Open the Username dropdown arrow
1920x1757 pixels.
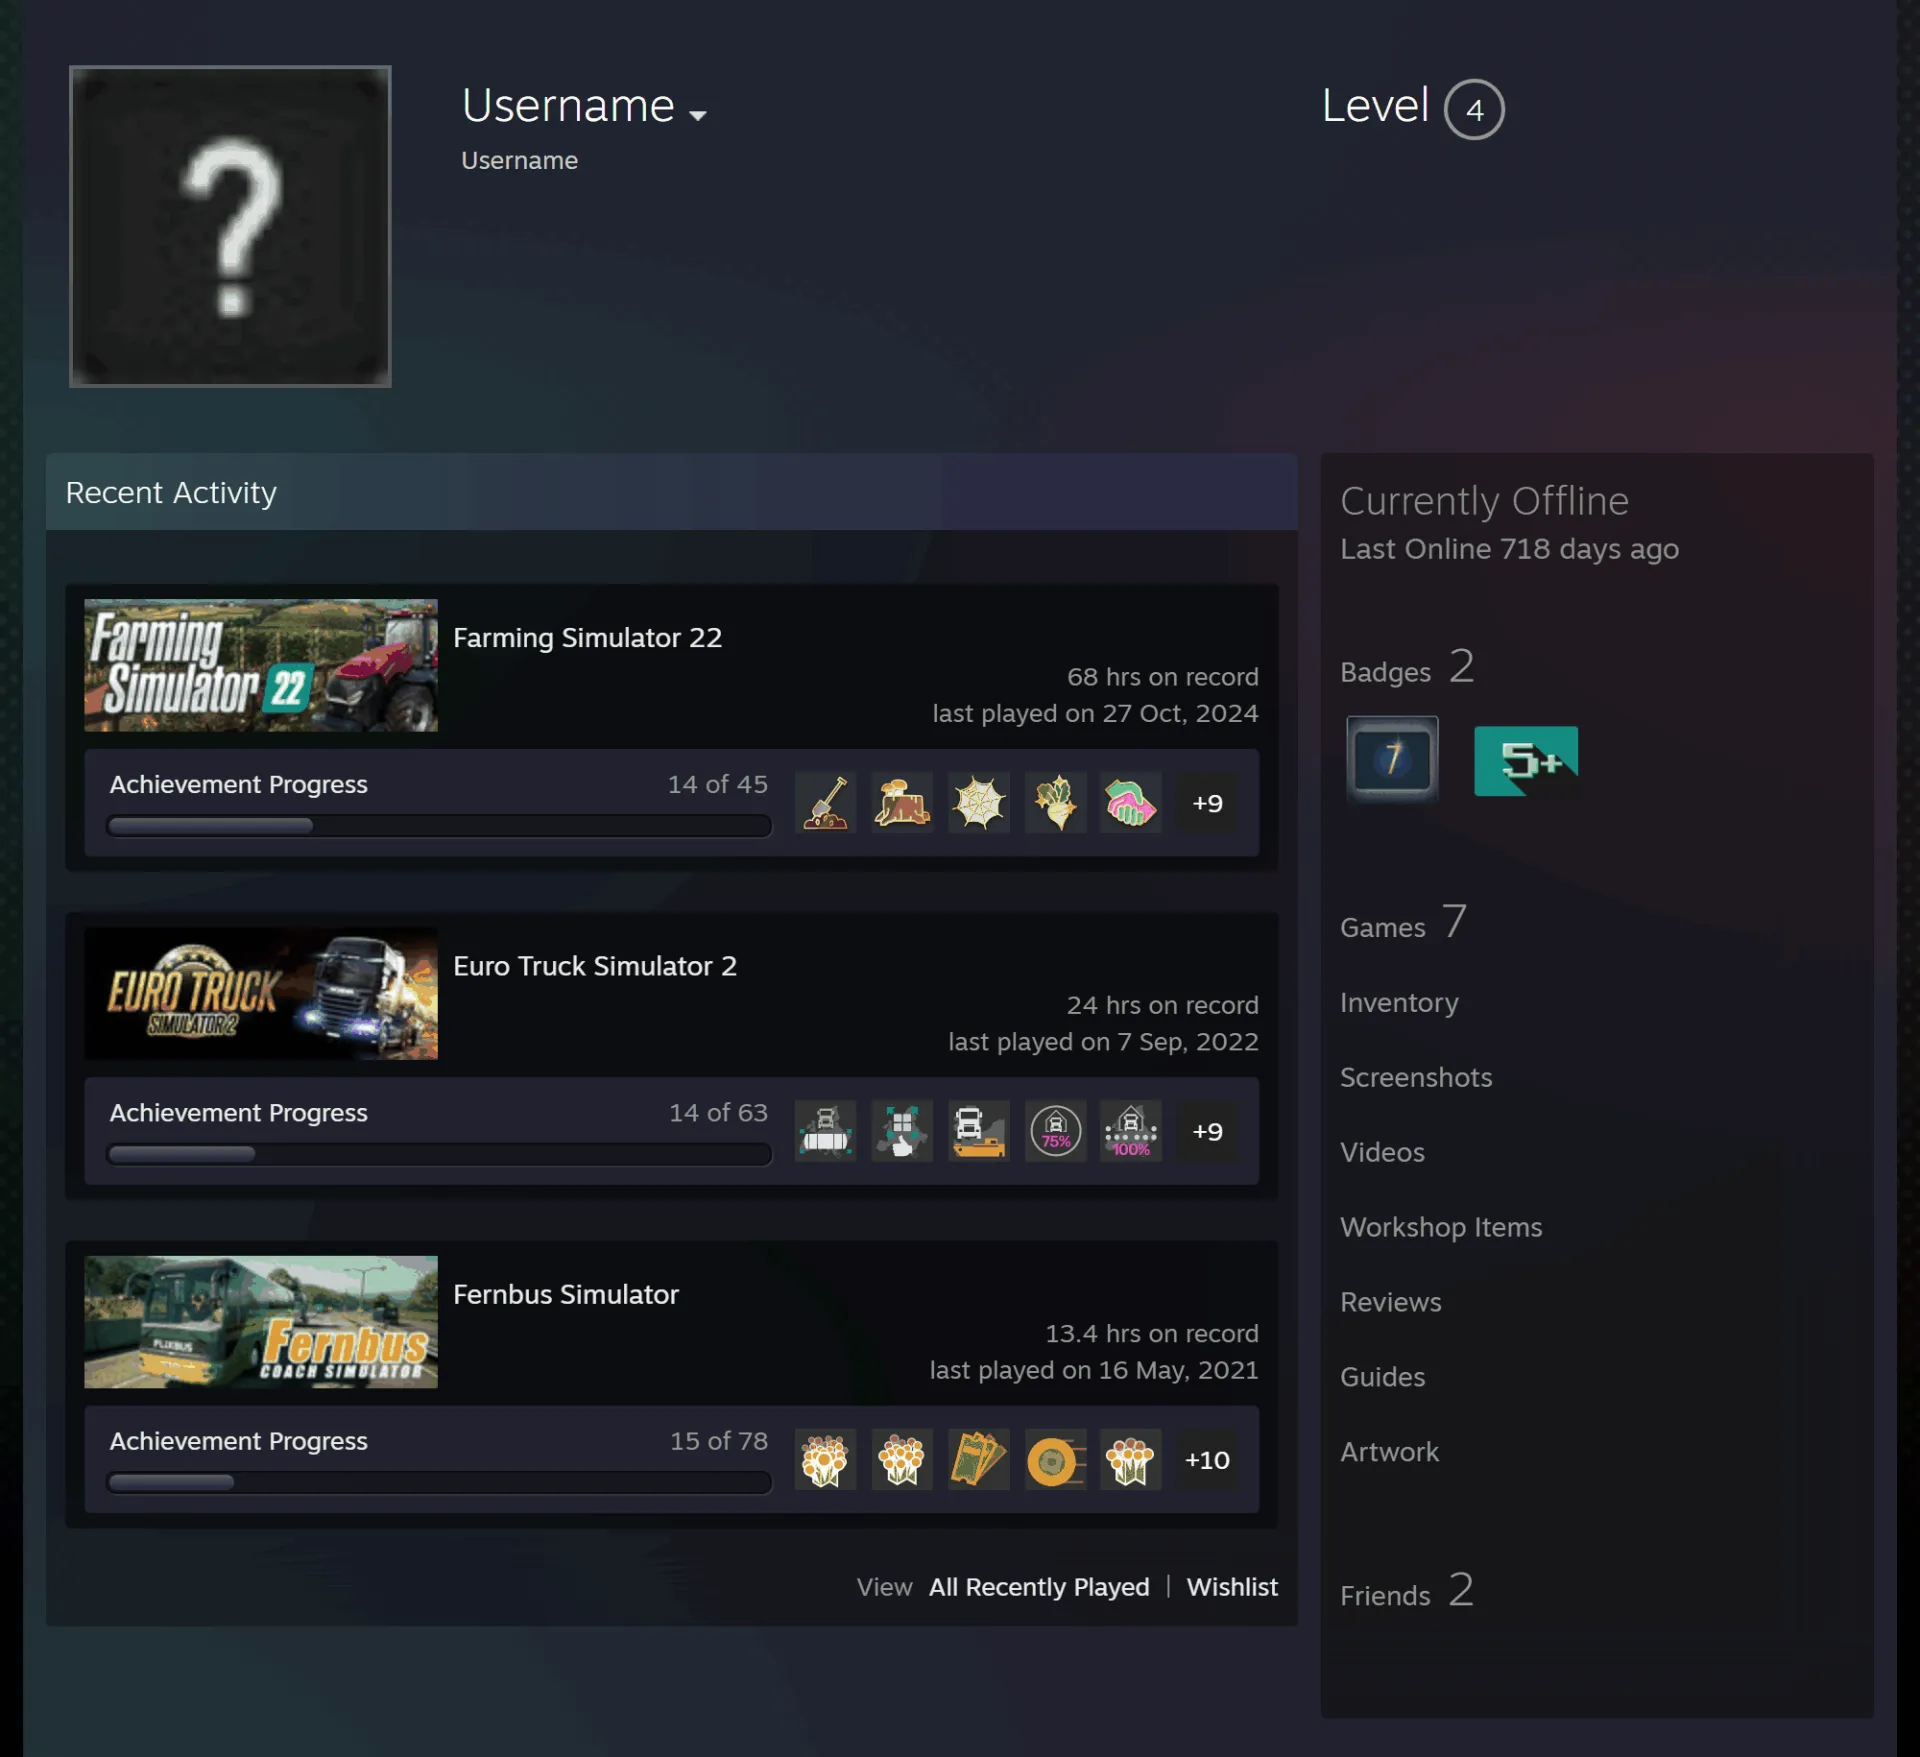(x=698, y=115)
